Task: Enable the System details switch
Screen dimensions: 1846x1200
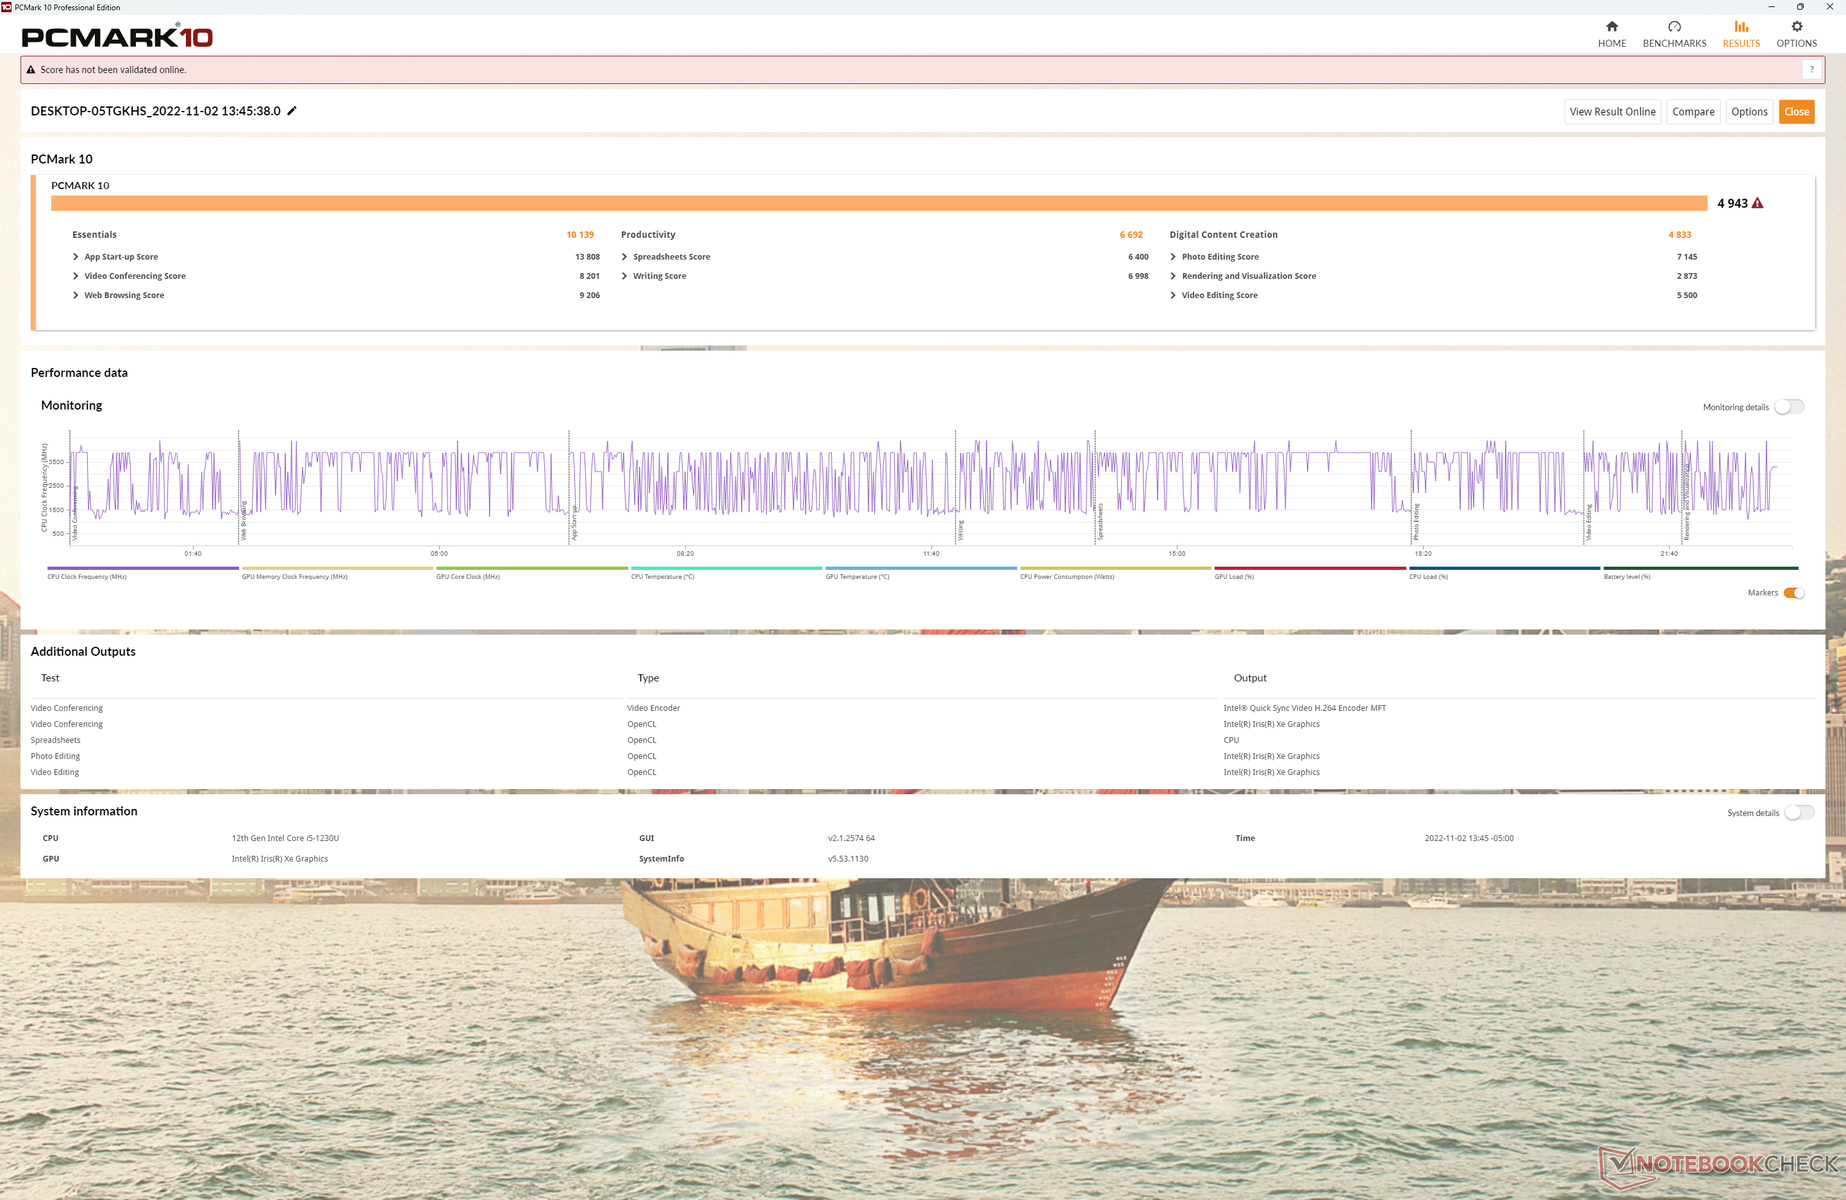Action: 1799,813
